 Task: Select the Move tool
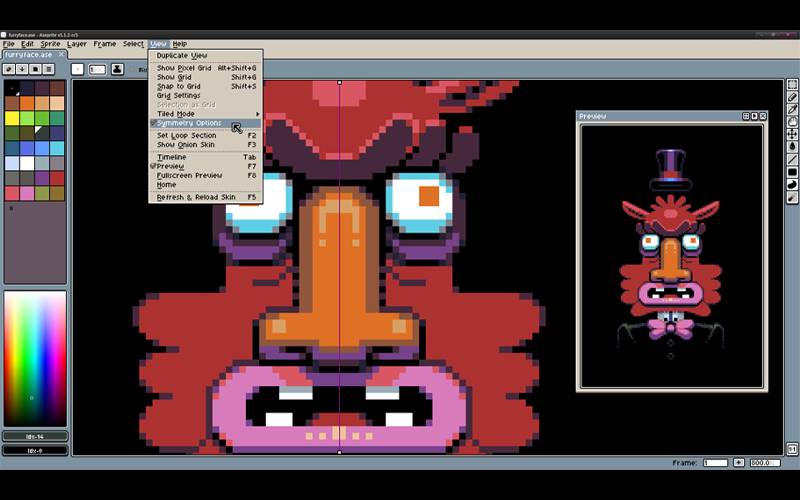click(x=792, y=134)
